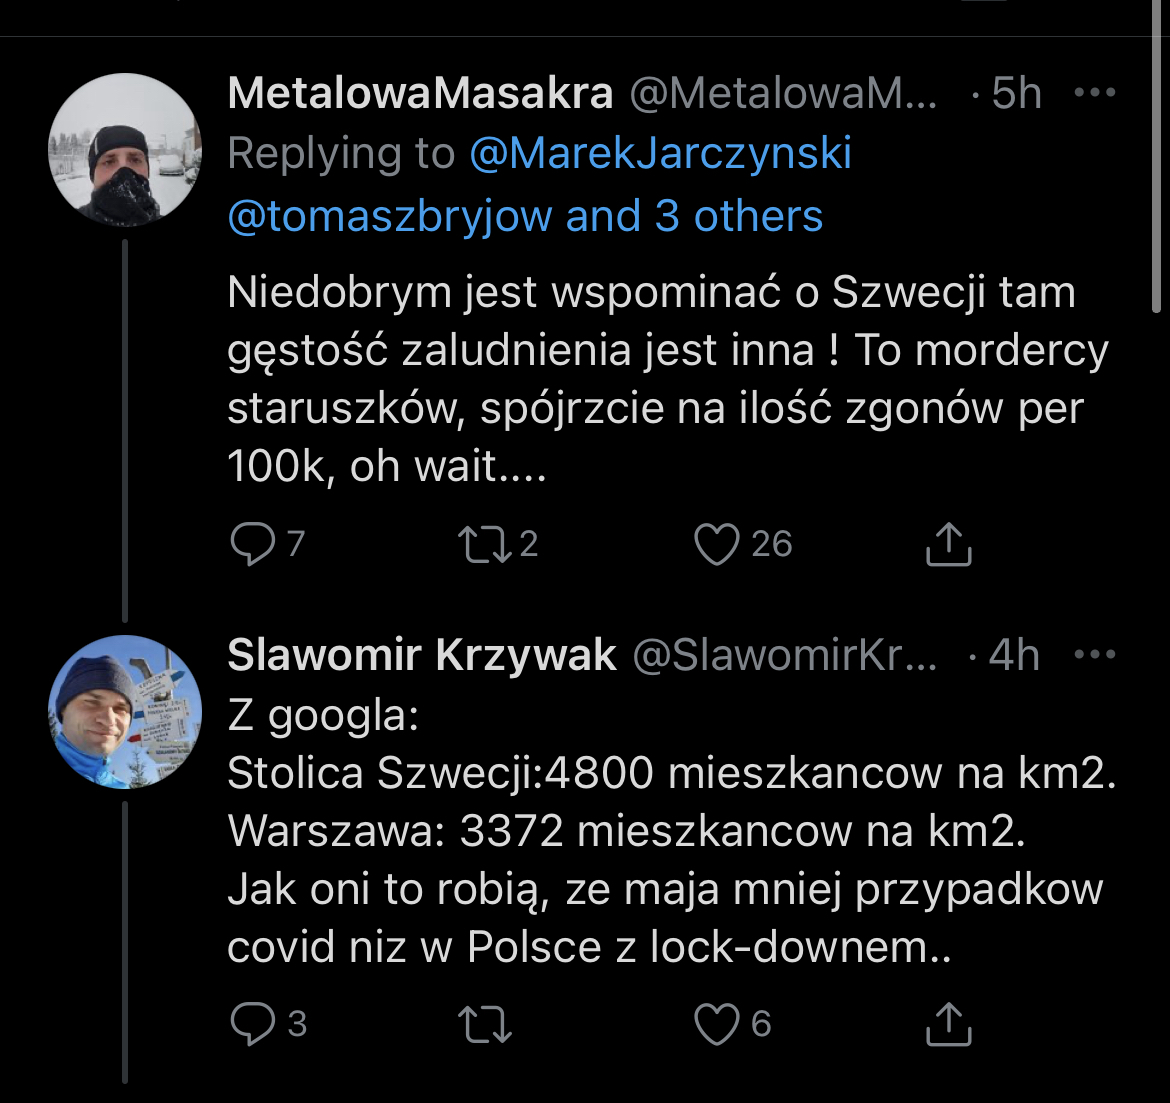1170x1103 pixels.
Task: Retweet MetalowaMasakra's tweet about Szwecja
Action: point(482,544)
